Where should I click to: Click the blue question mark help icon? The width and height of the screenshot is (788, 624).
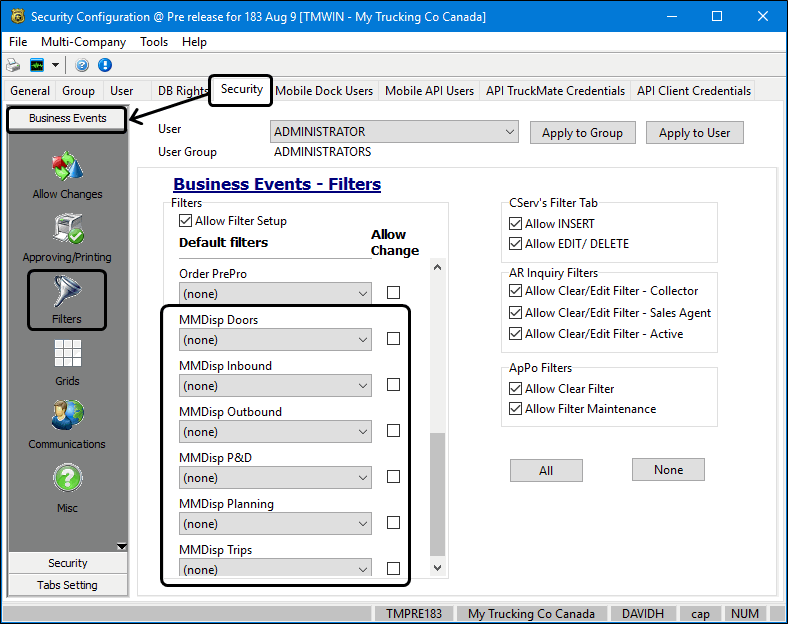coord(82,65)
